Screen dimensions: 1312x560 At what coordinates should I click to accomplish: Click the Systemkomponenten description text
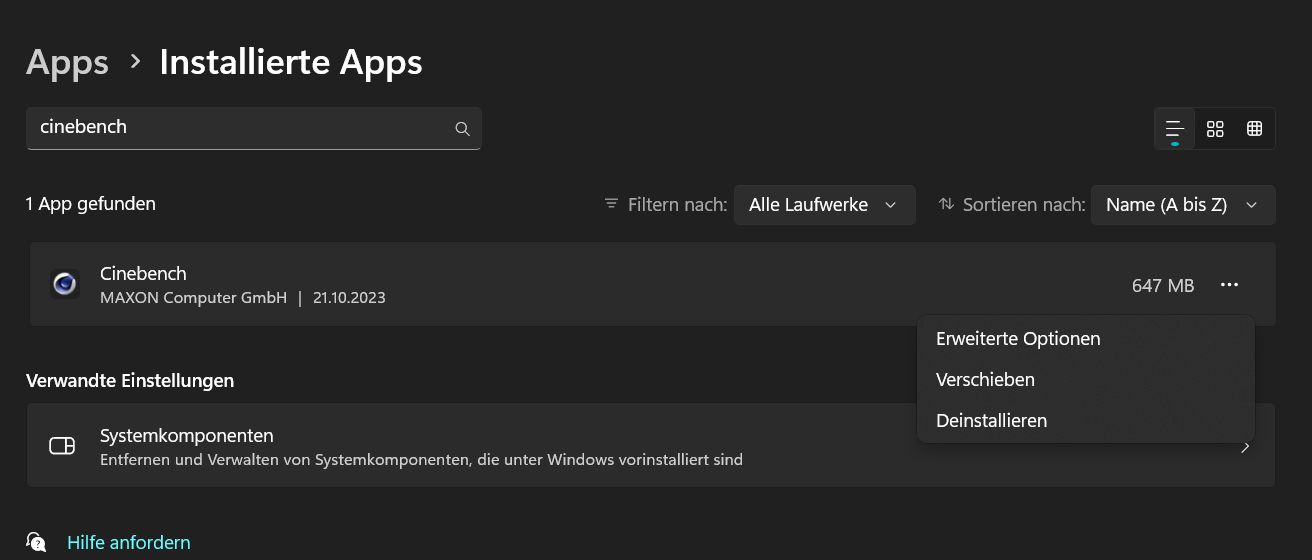[x=421, y=460]
